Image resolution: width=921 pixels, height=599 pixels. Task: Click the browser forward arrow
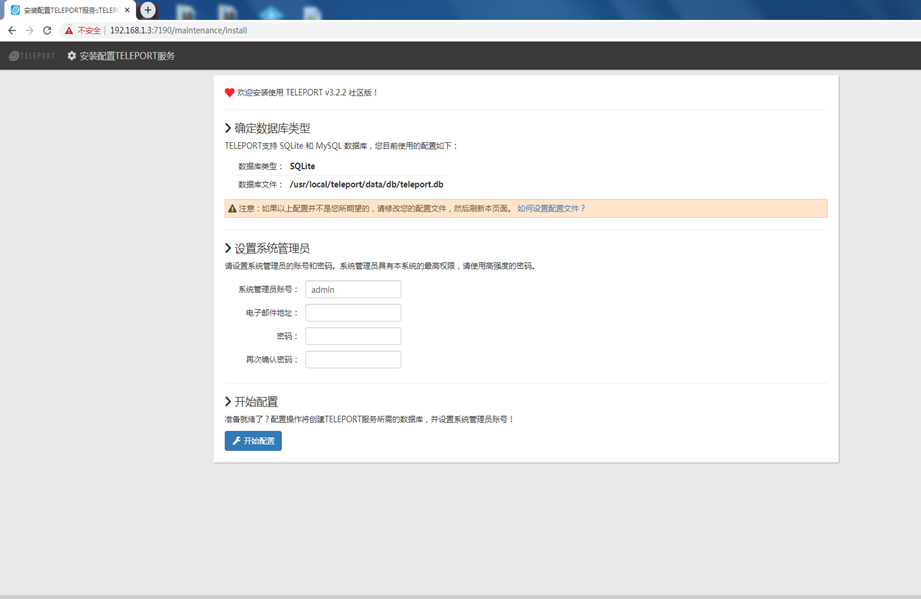pos(29,31)
